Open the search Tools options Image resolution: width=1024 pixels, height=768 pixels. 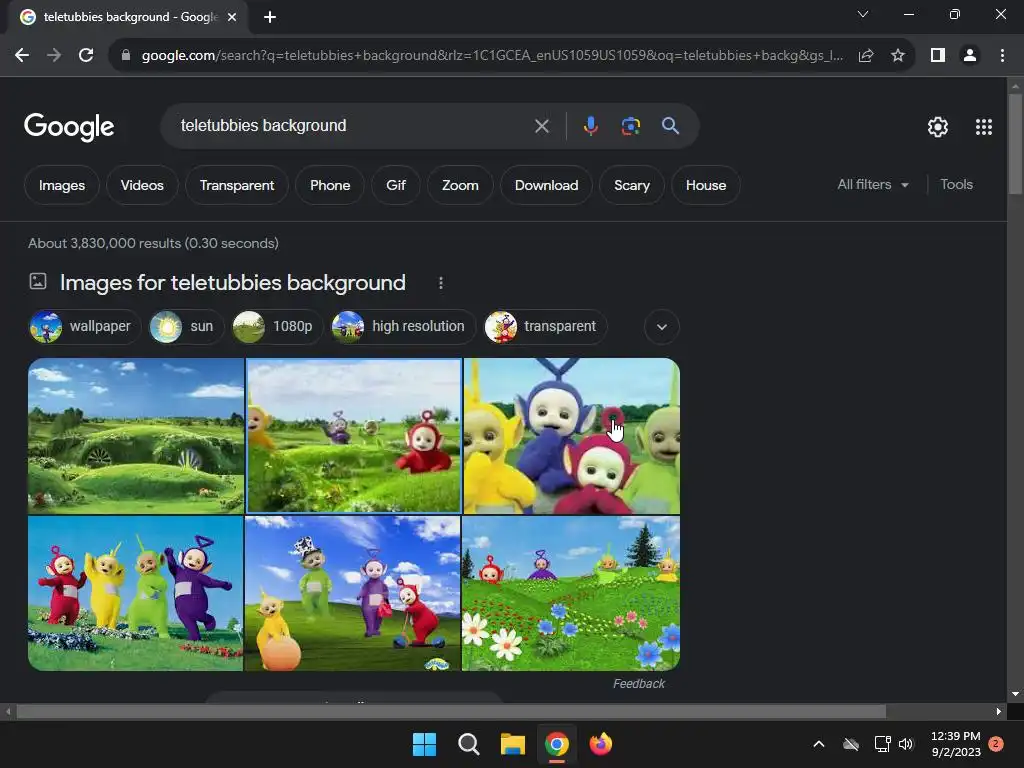click(x=956, y=185)
